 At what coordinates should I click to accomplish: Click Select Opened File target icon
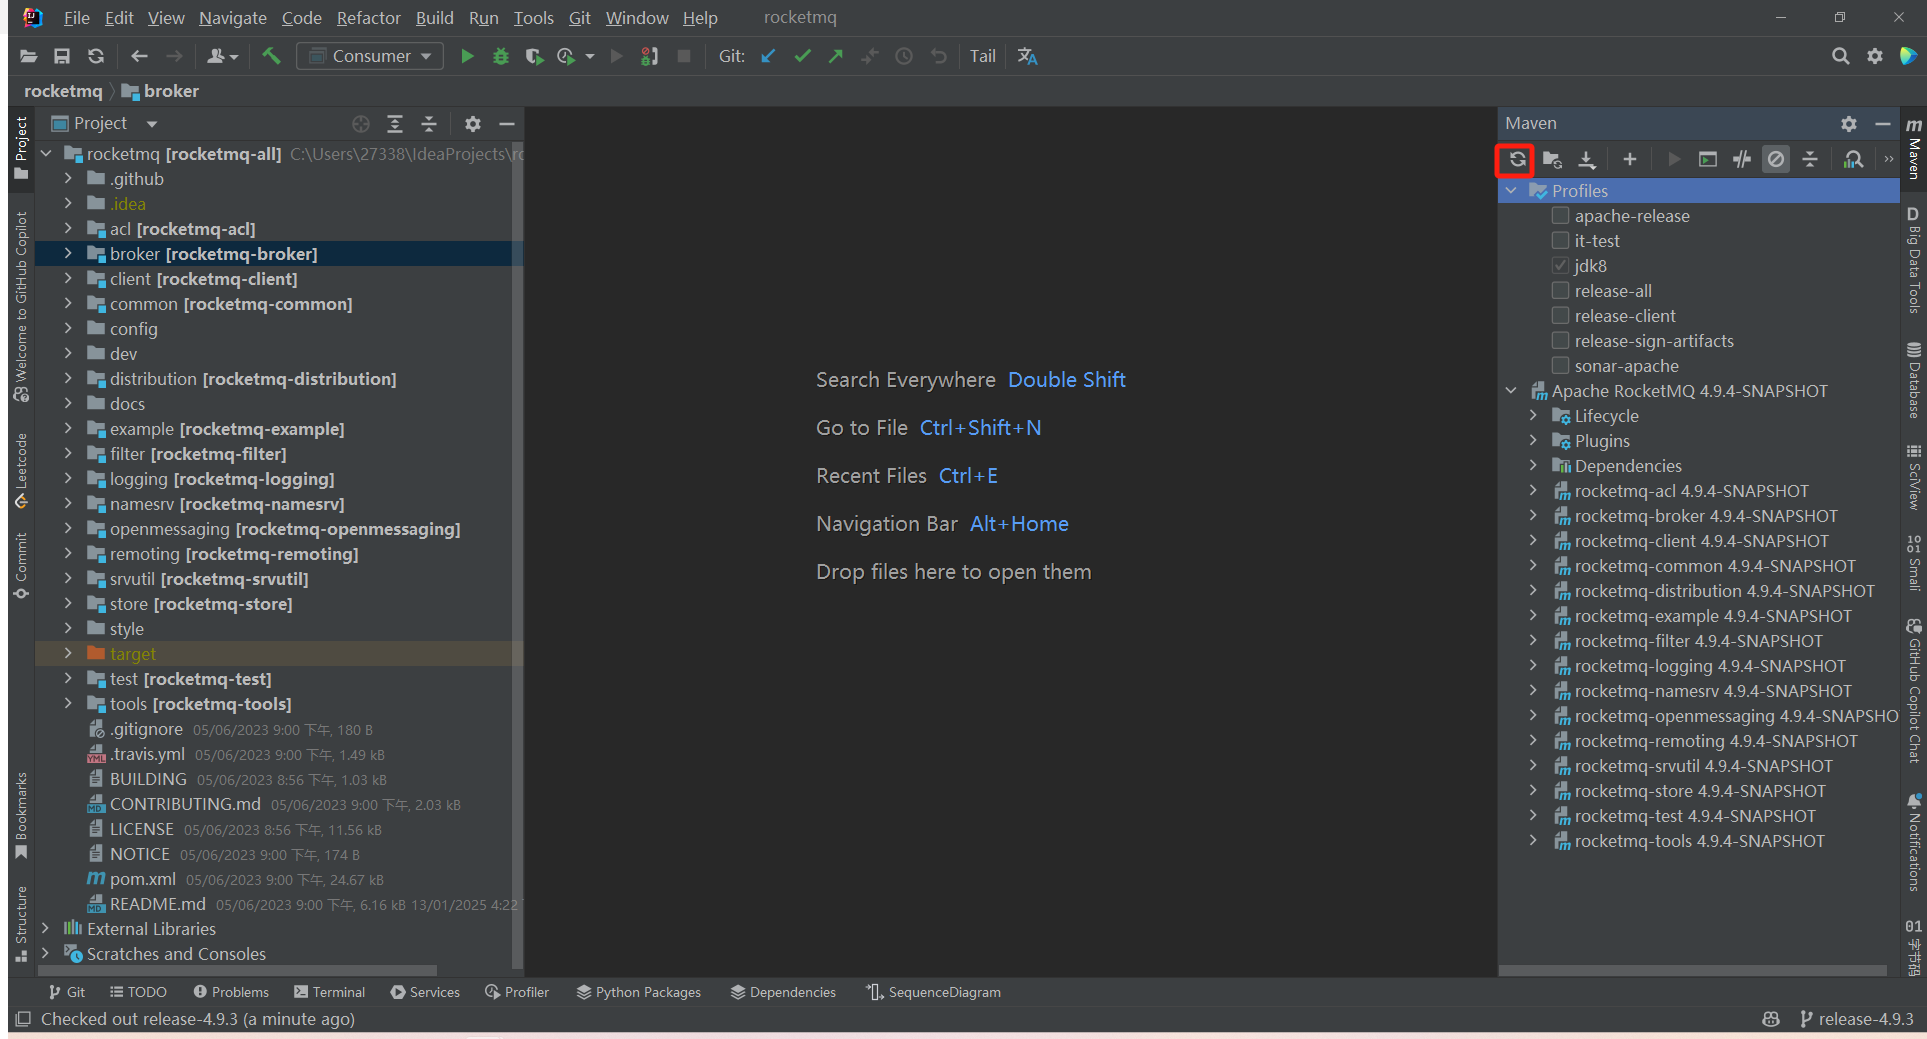[x=361, y=123]
